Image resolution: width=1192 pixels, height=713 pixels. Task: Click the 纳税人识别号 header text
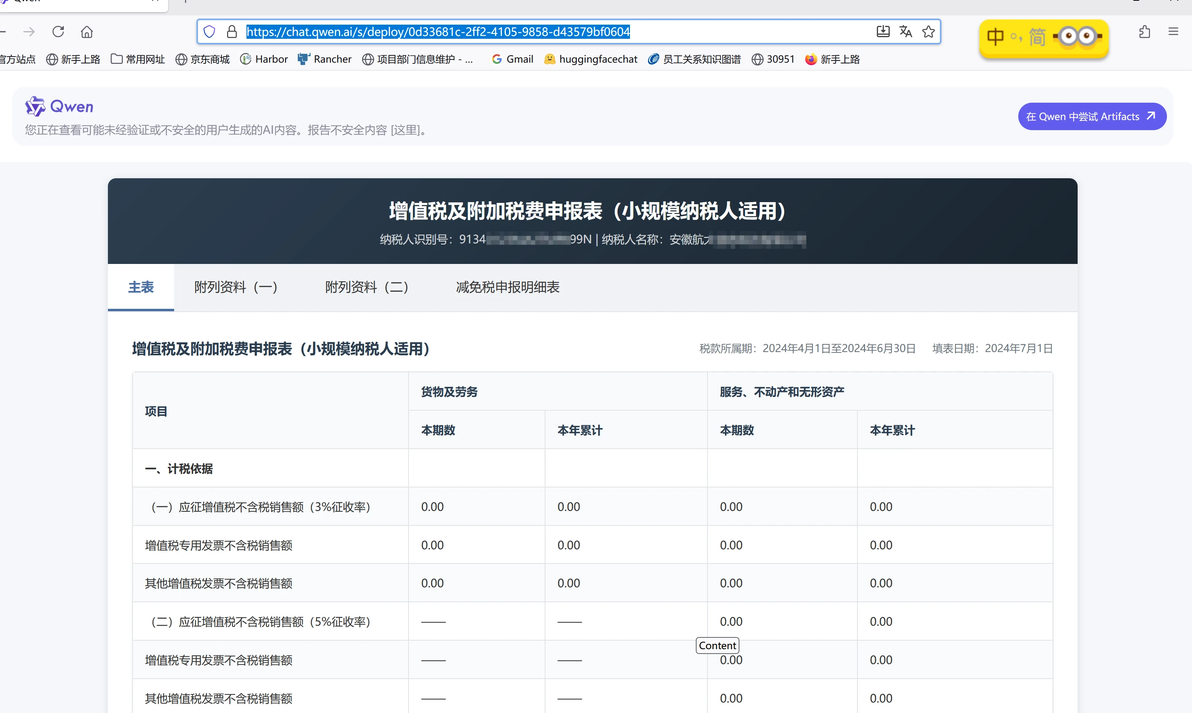coord(486,239)
